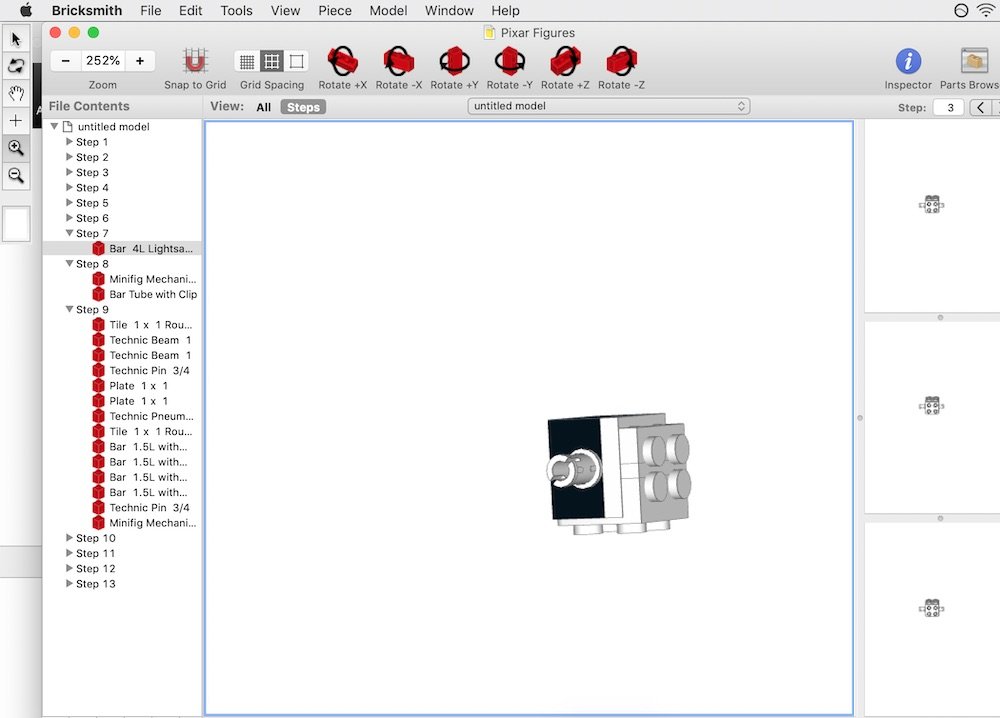The width and height of the screenshot is (1000, 718).
Task: Open the Parts Browser
Action: (973, 61)
